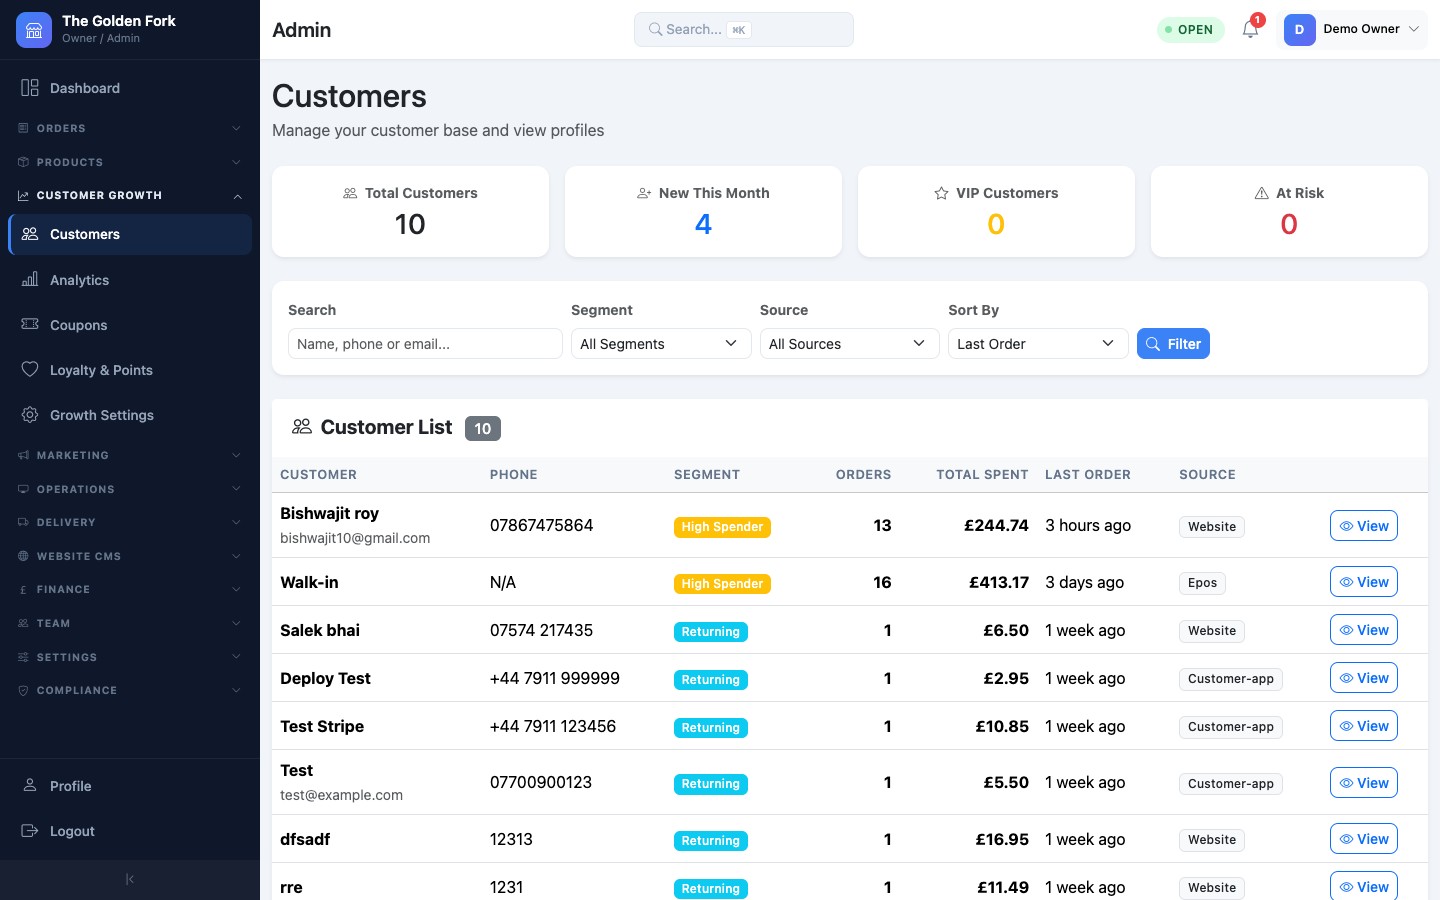Click the Growth Settings gear icon
Screen dimensions: 1440x900
30,414
